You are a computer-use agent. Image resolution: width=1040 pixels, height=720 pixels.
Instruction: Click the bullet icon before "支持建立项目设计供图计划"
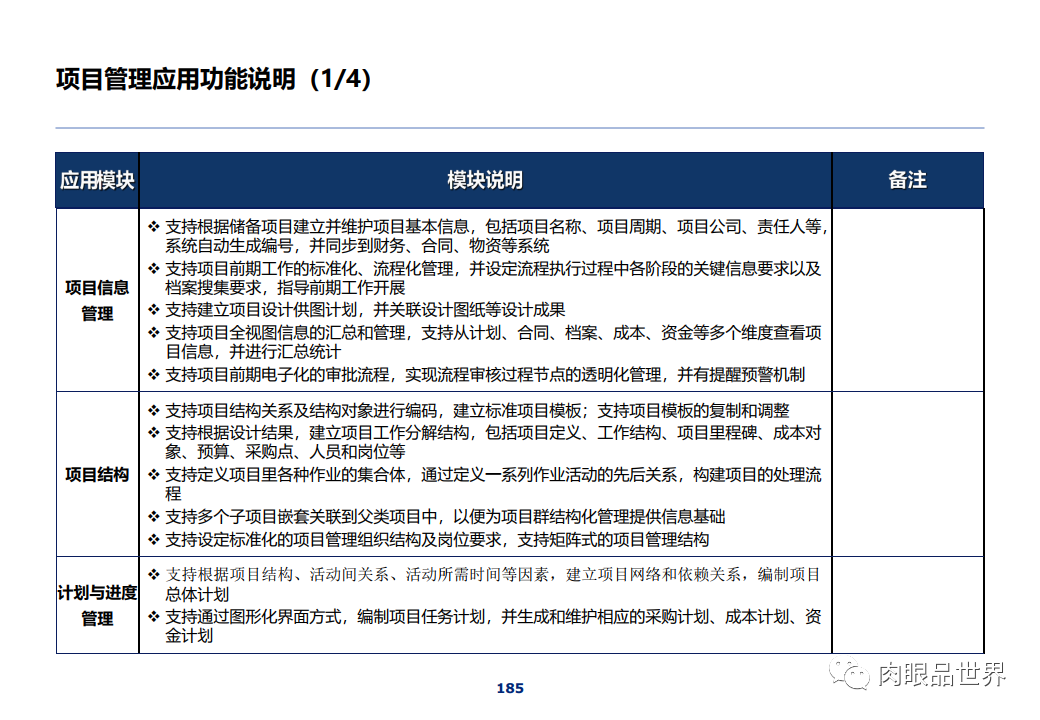(x=152, y=308)
